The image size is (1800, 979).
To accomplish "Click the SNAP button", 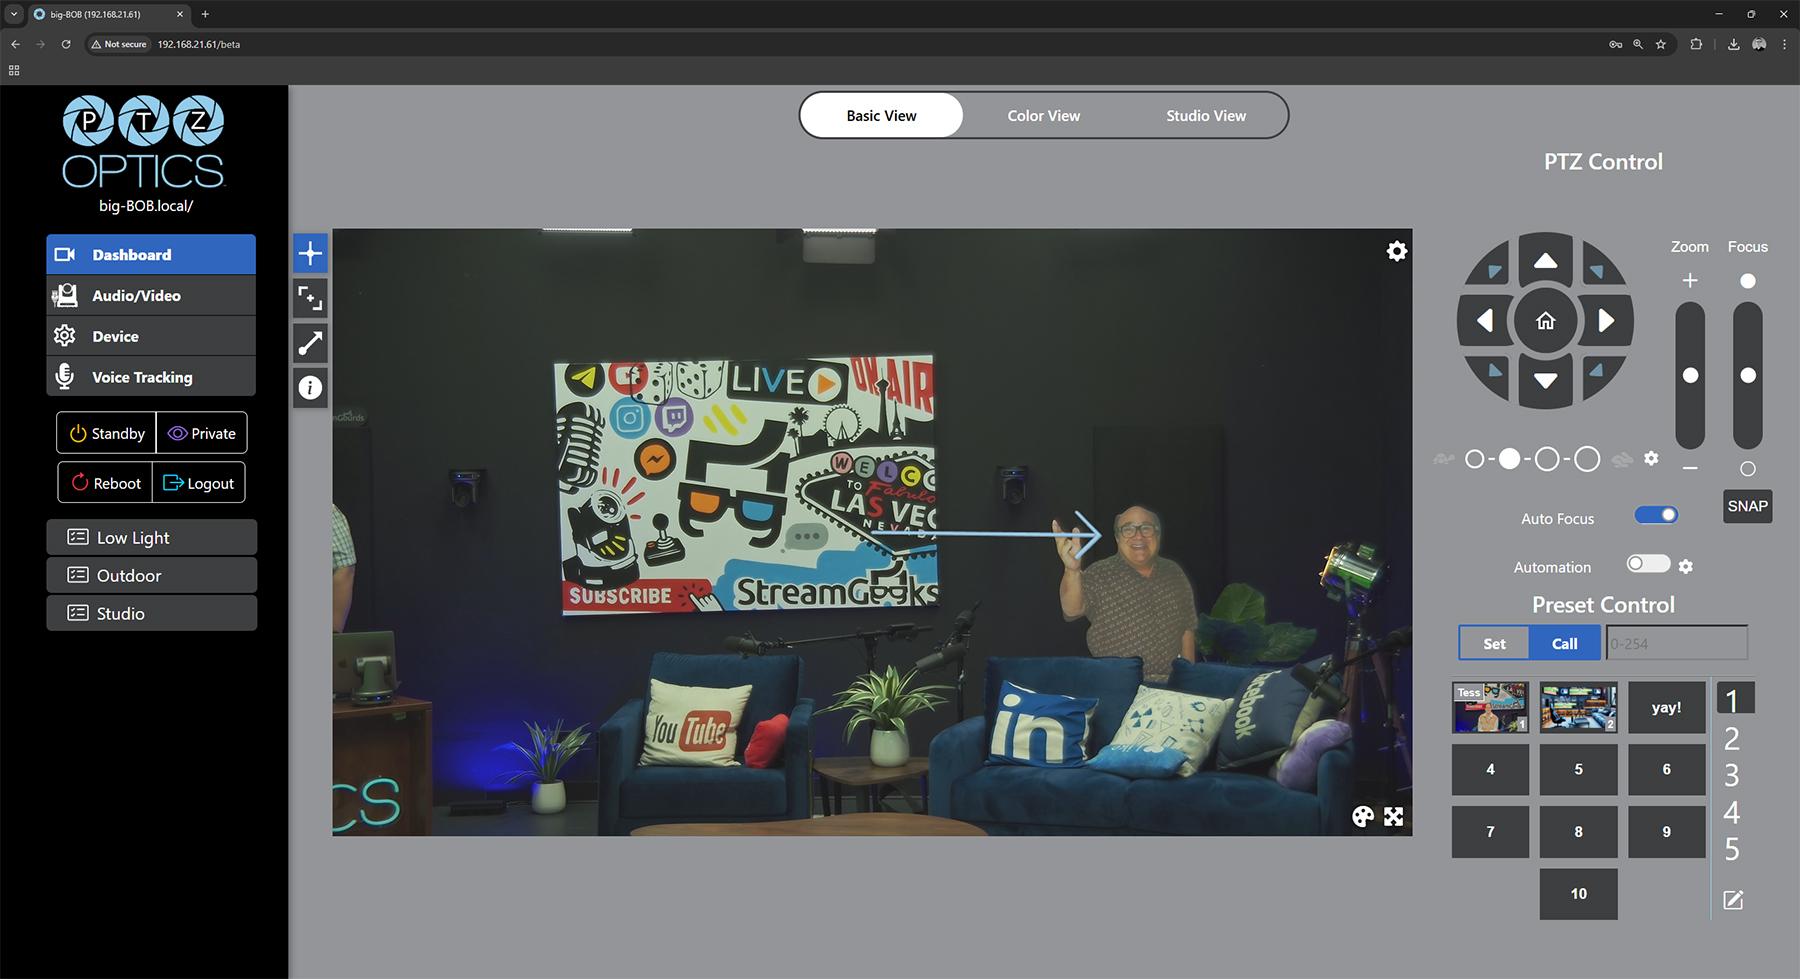I will tap(1748, 506).
